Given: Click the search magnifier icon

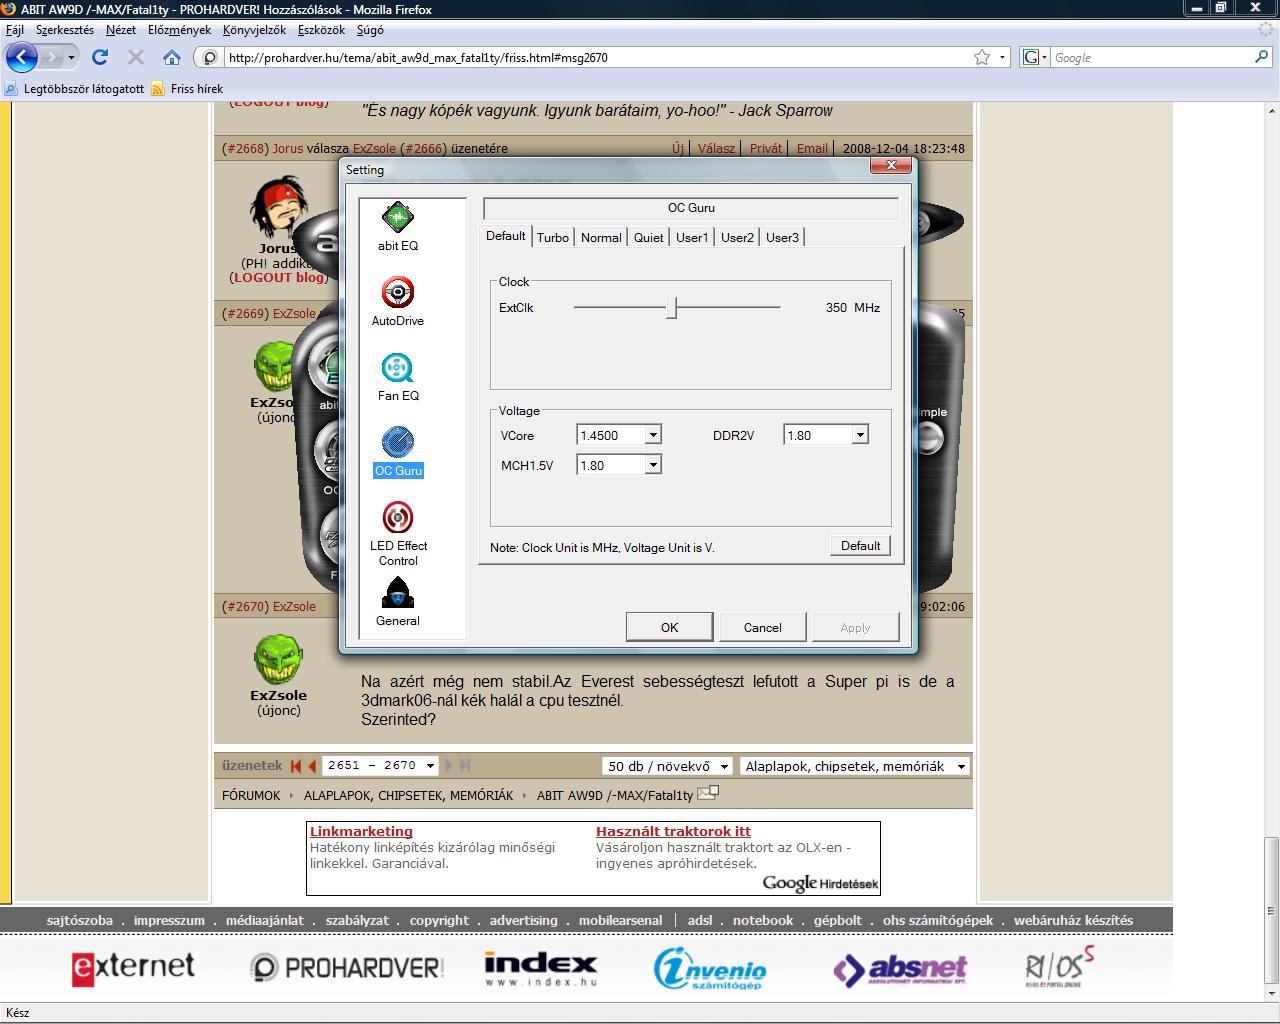Looking at the screenshot, I should click(x=1262, y=57).
